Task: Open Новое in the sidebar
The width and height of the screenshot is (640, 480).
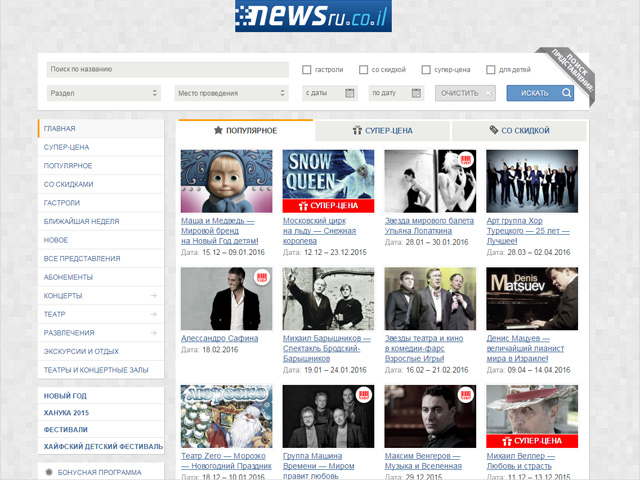Action: pos(101,240)
